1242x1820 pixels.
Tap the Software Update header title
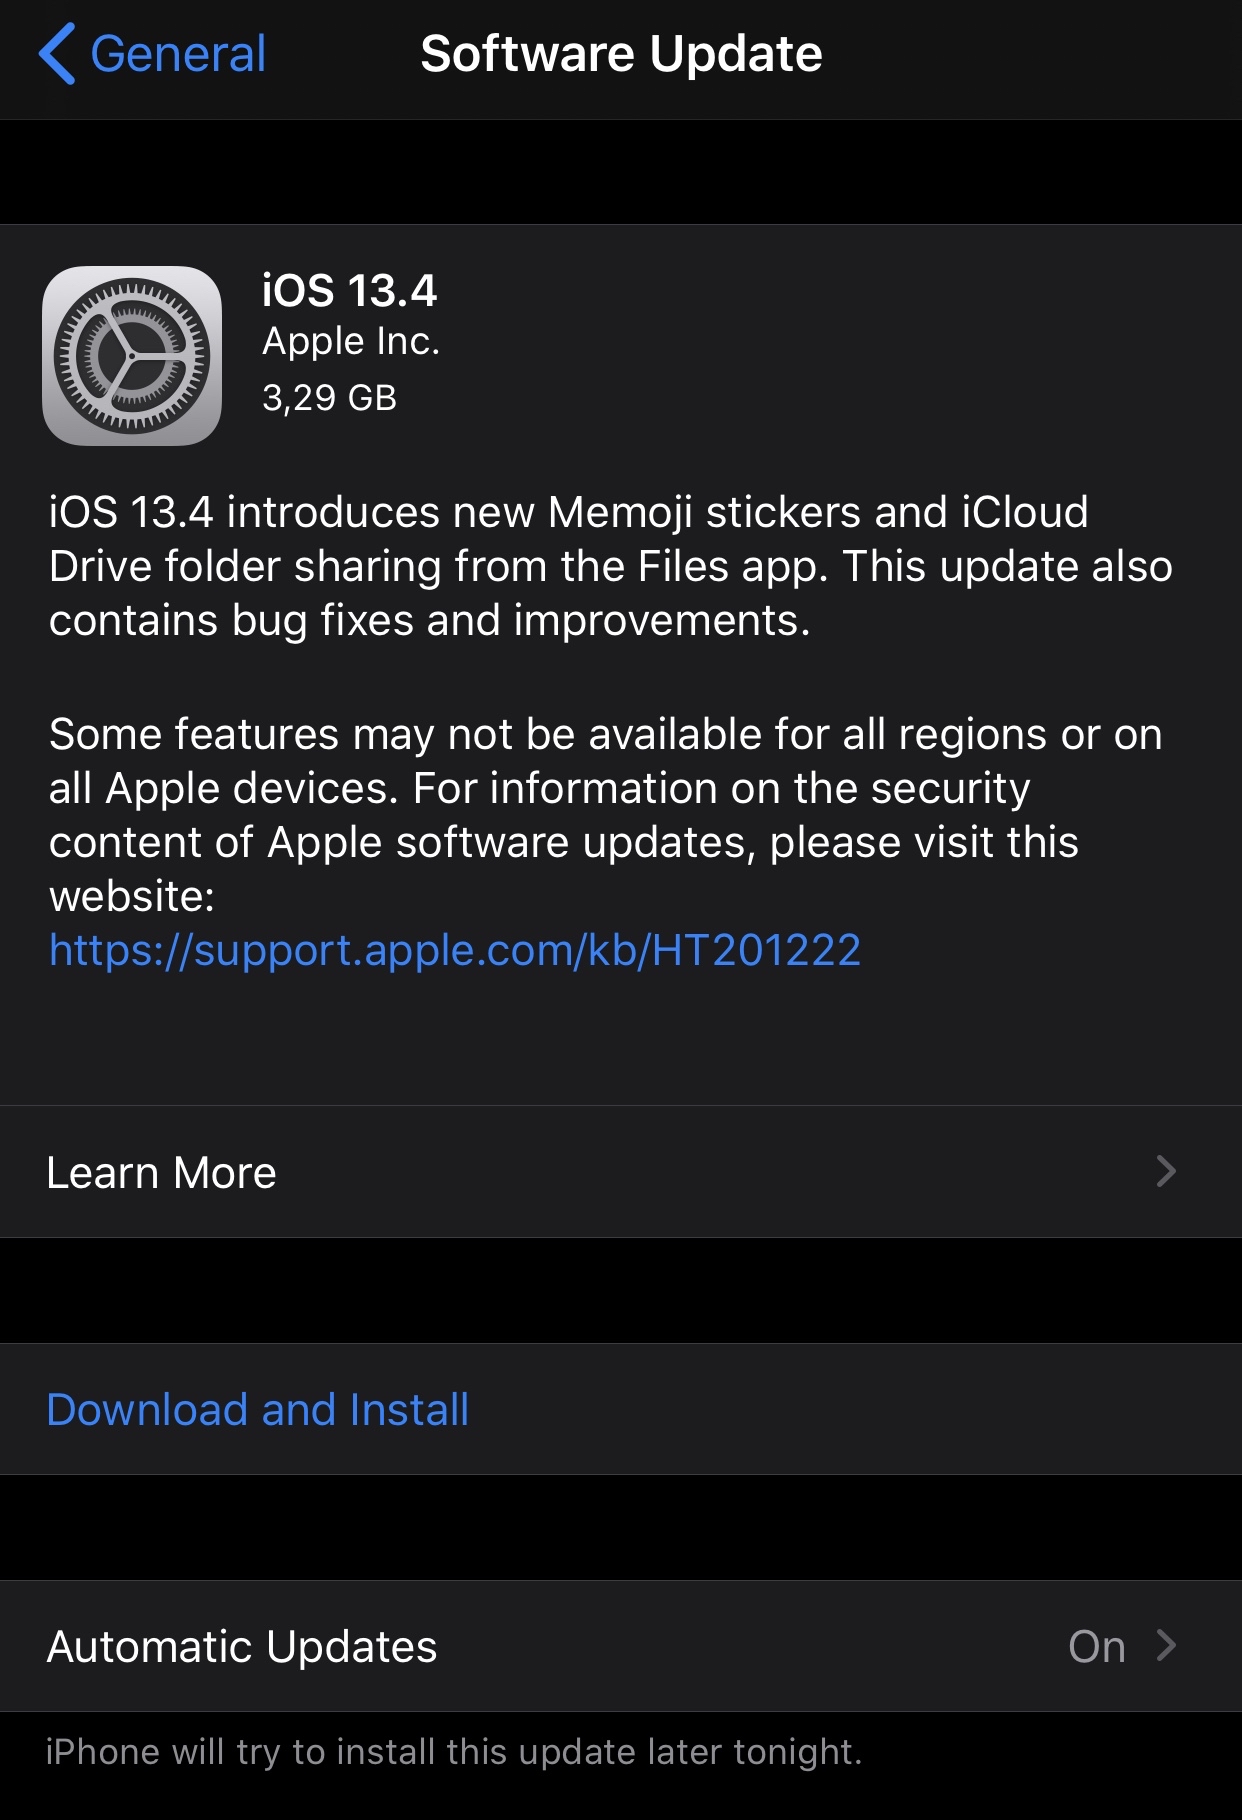point(621,54)
